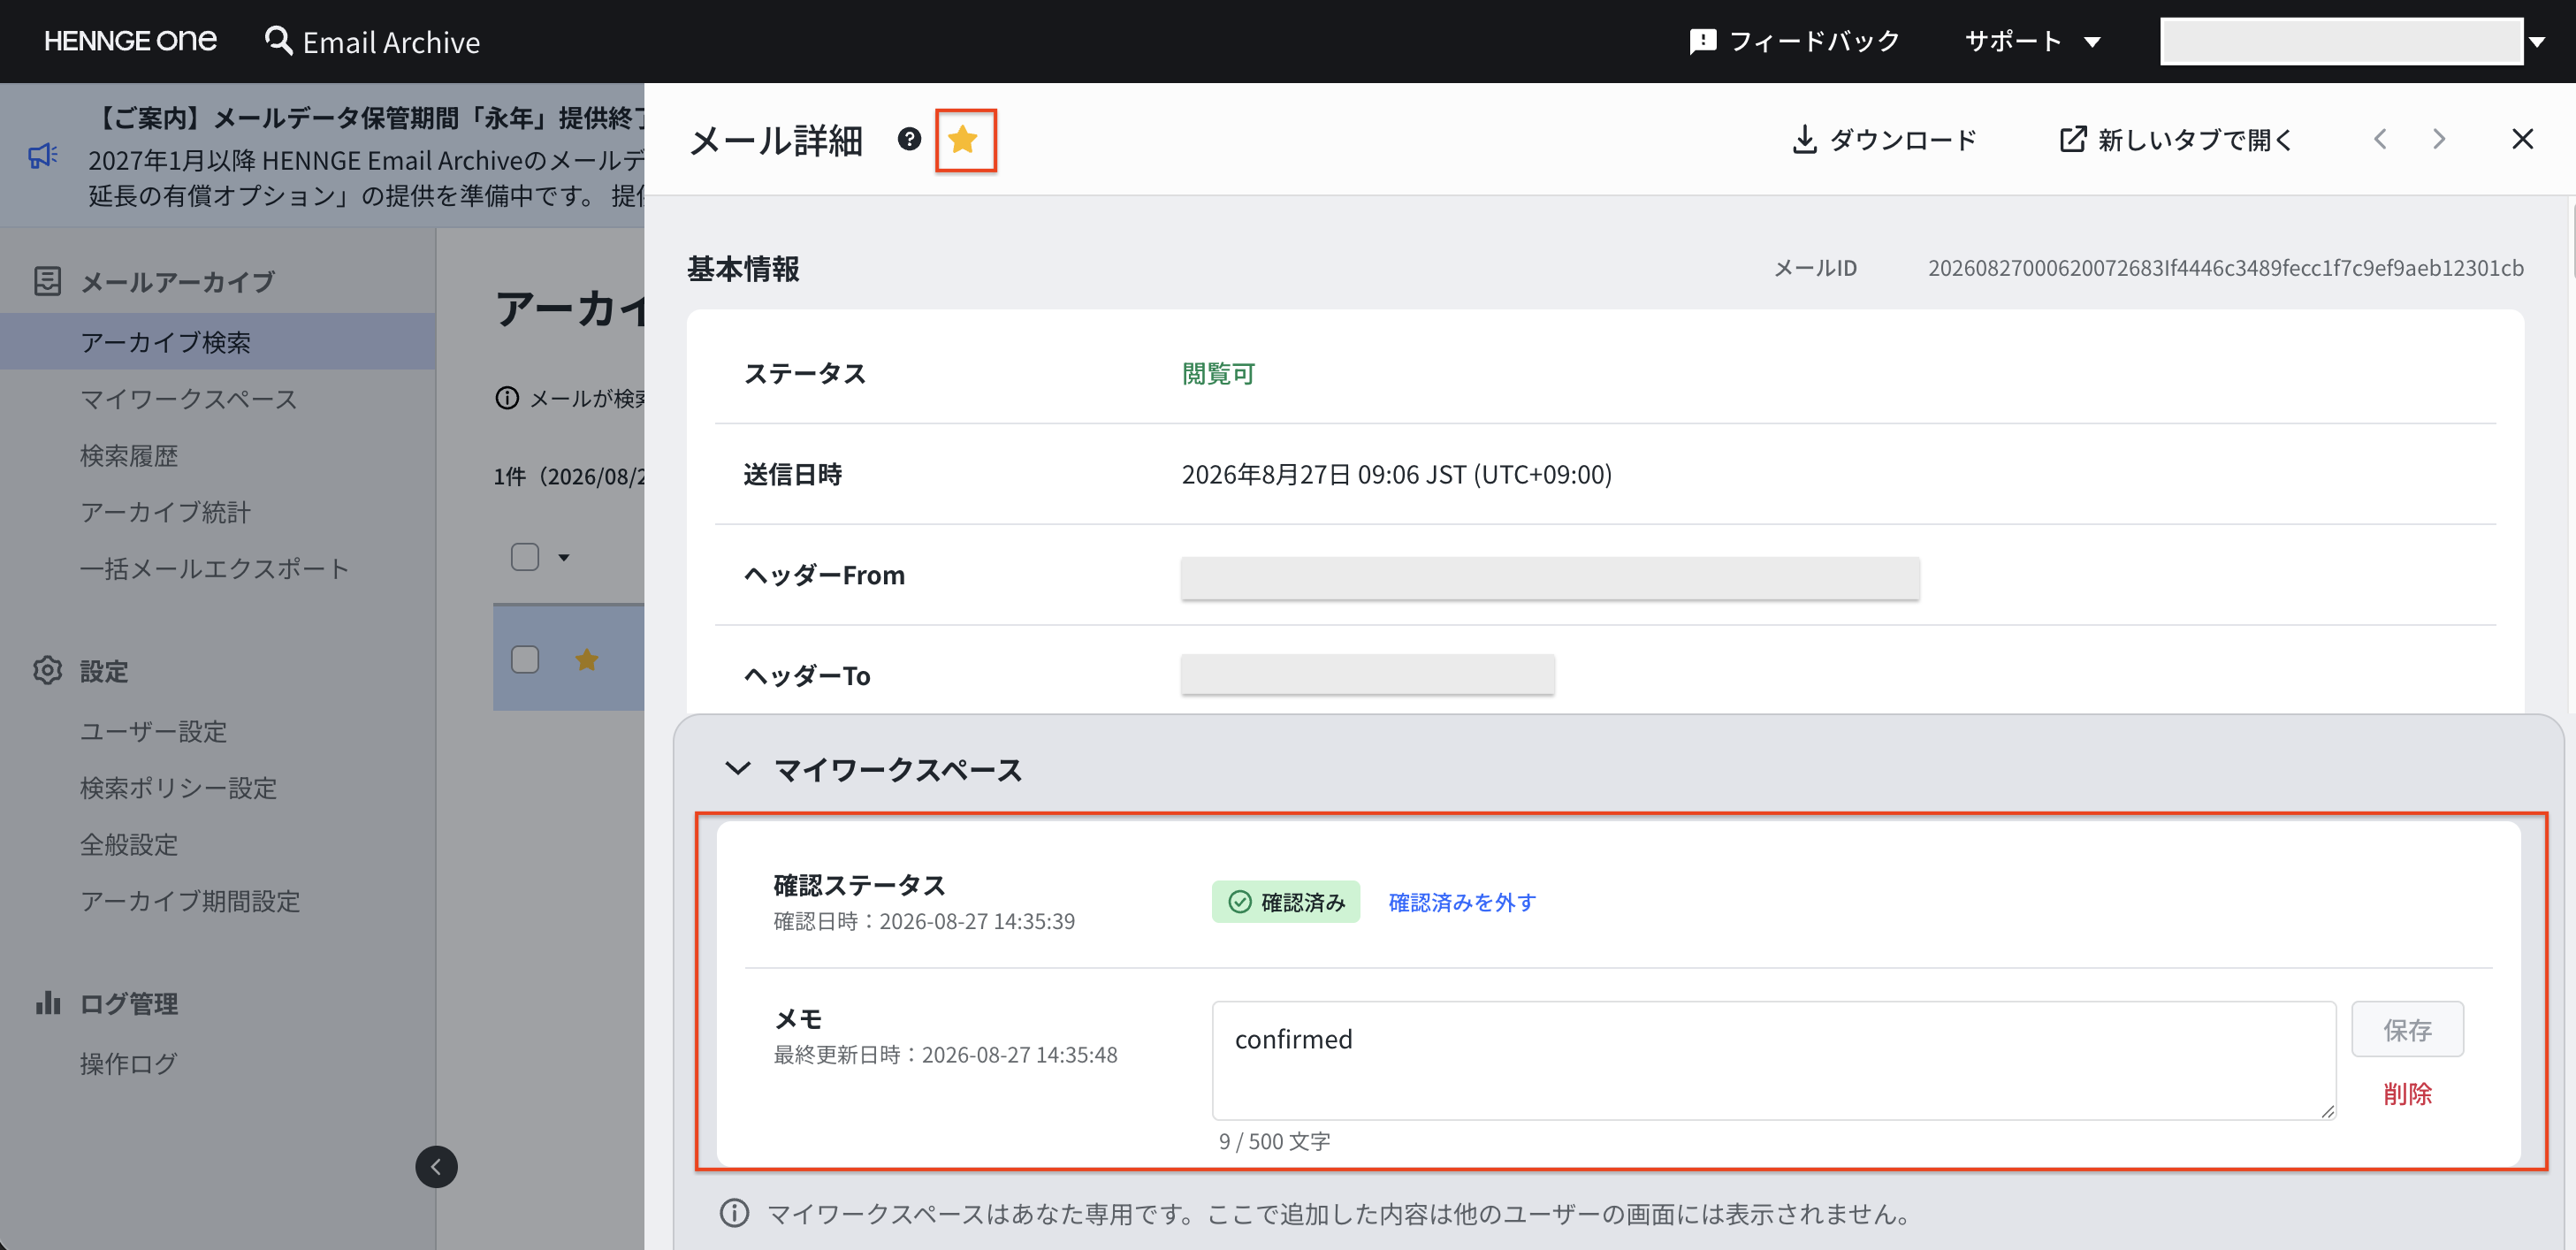
Task: Open the フィードバック feedback link
Action: (x=1794, y=41)
